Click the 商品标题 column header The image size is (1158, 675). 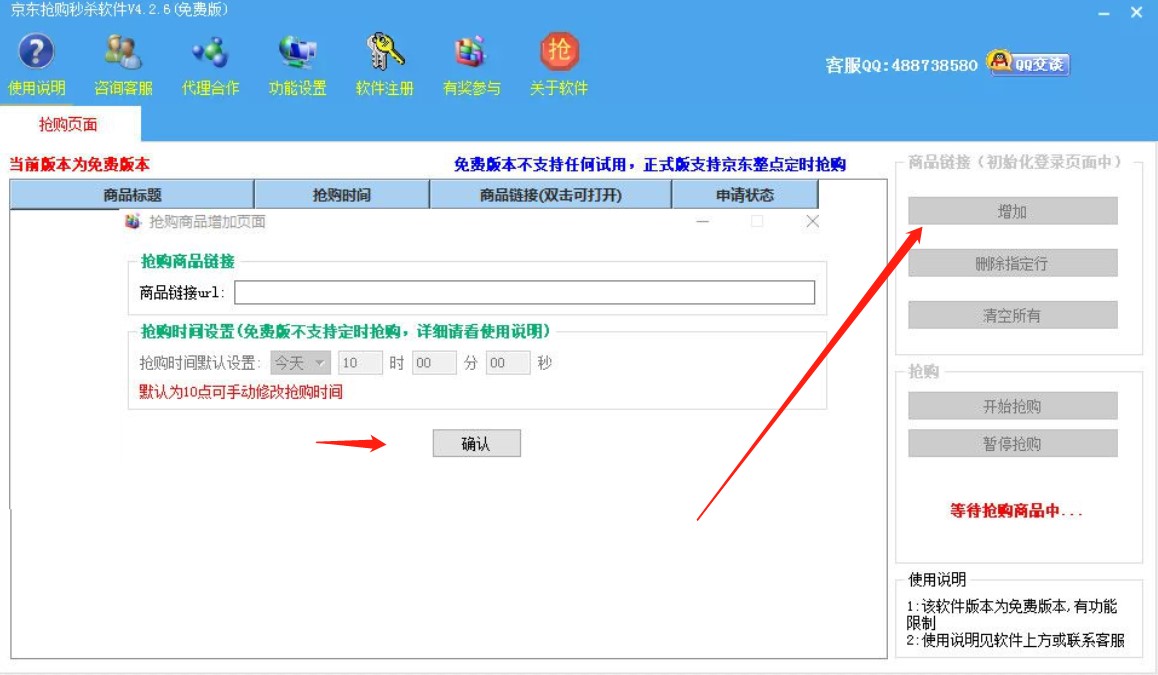tap(132, 195)
